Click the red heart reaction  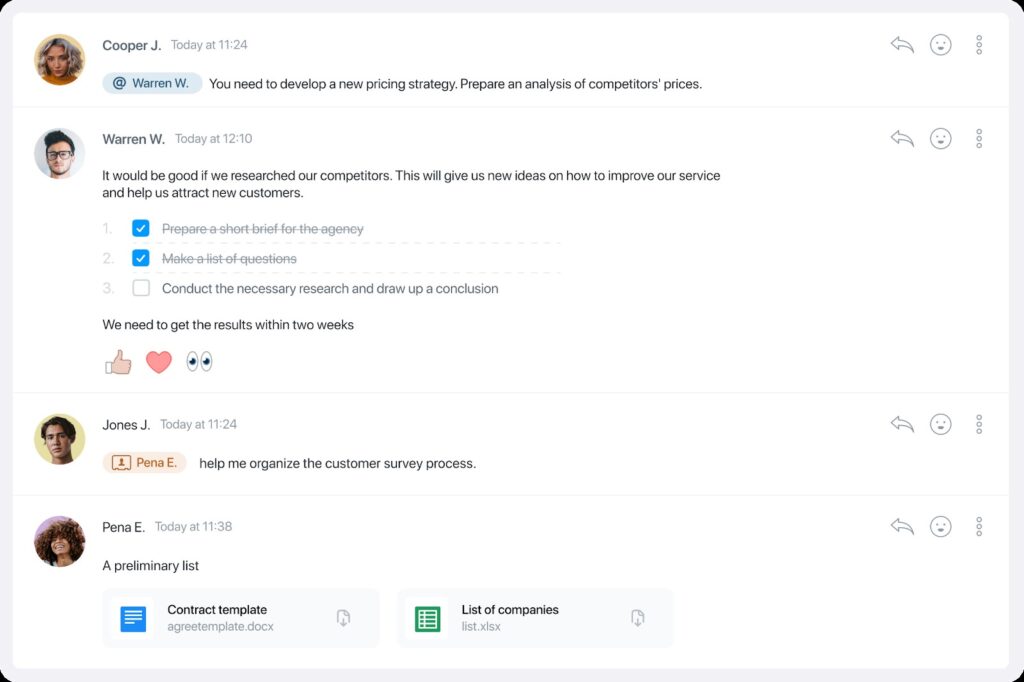point(159,362)
